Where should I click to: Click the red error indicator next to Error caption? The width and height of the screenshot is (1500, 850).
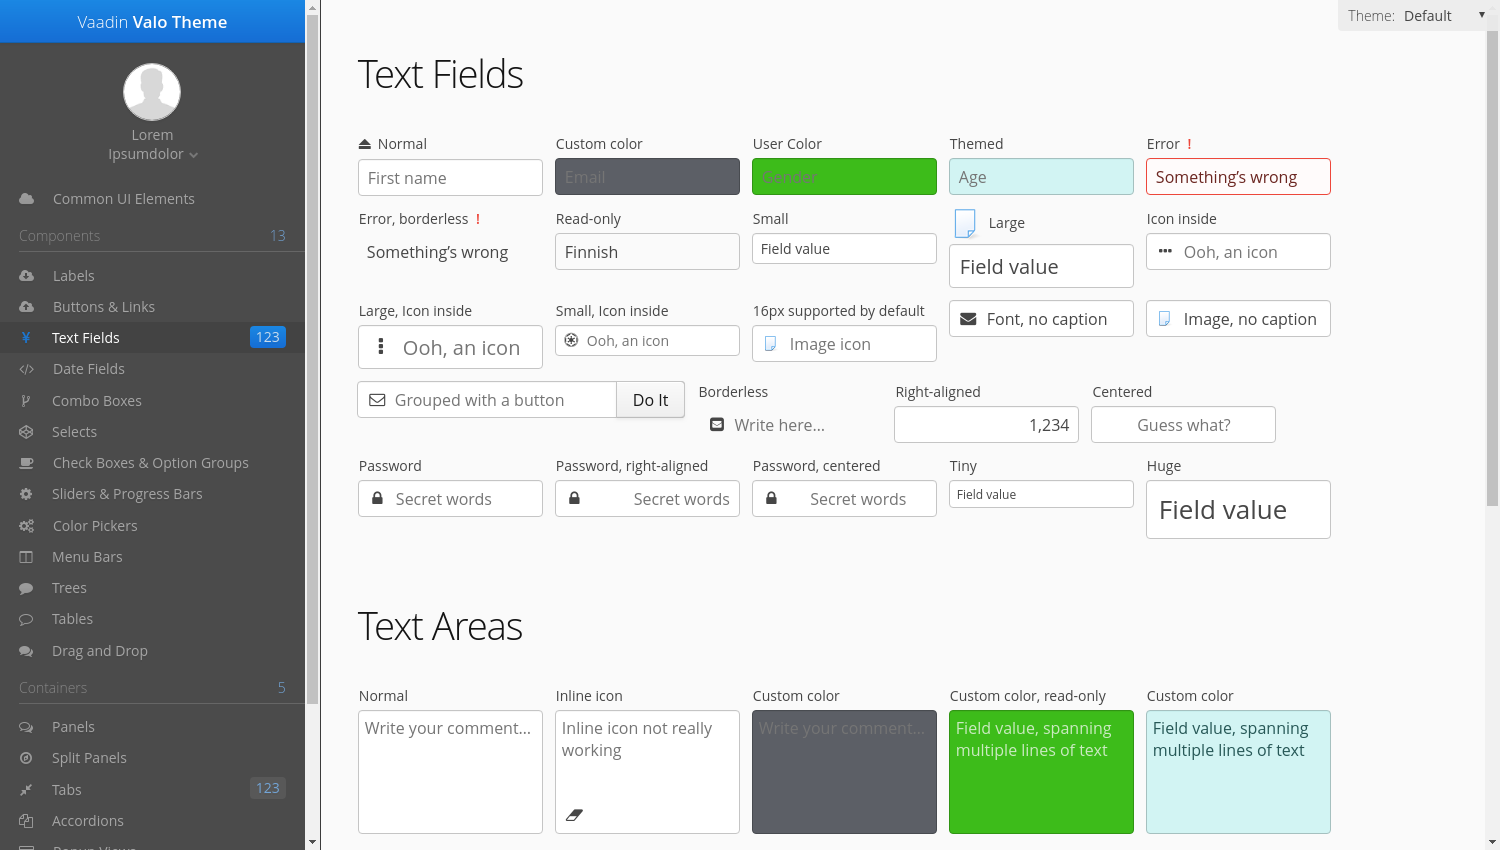click(1189, 144)
